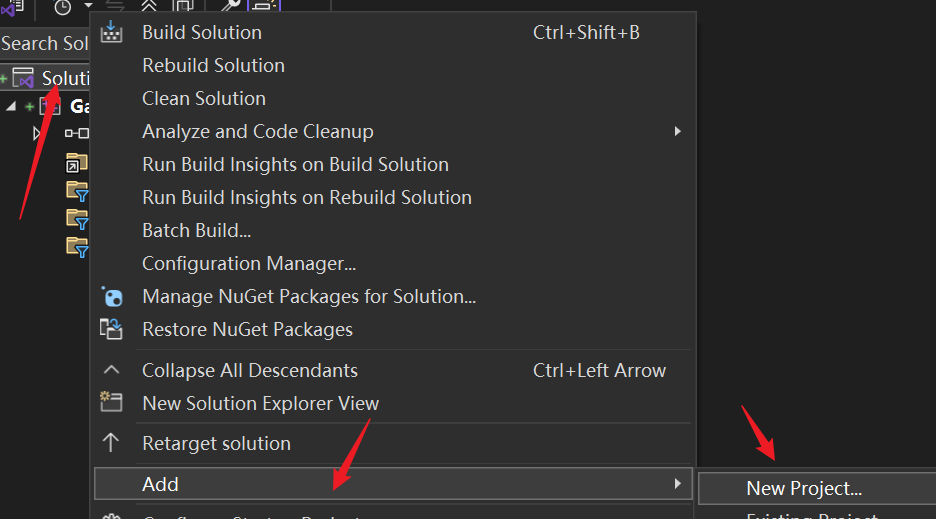Open the Analyze and Code Cleanup submenu arrow
The image size is (936, 519).
coord(677,131)
